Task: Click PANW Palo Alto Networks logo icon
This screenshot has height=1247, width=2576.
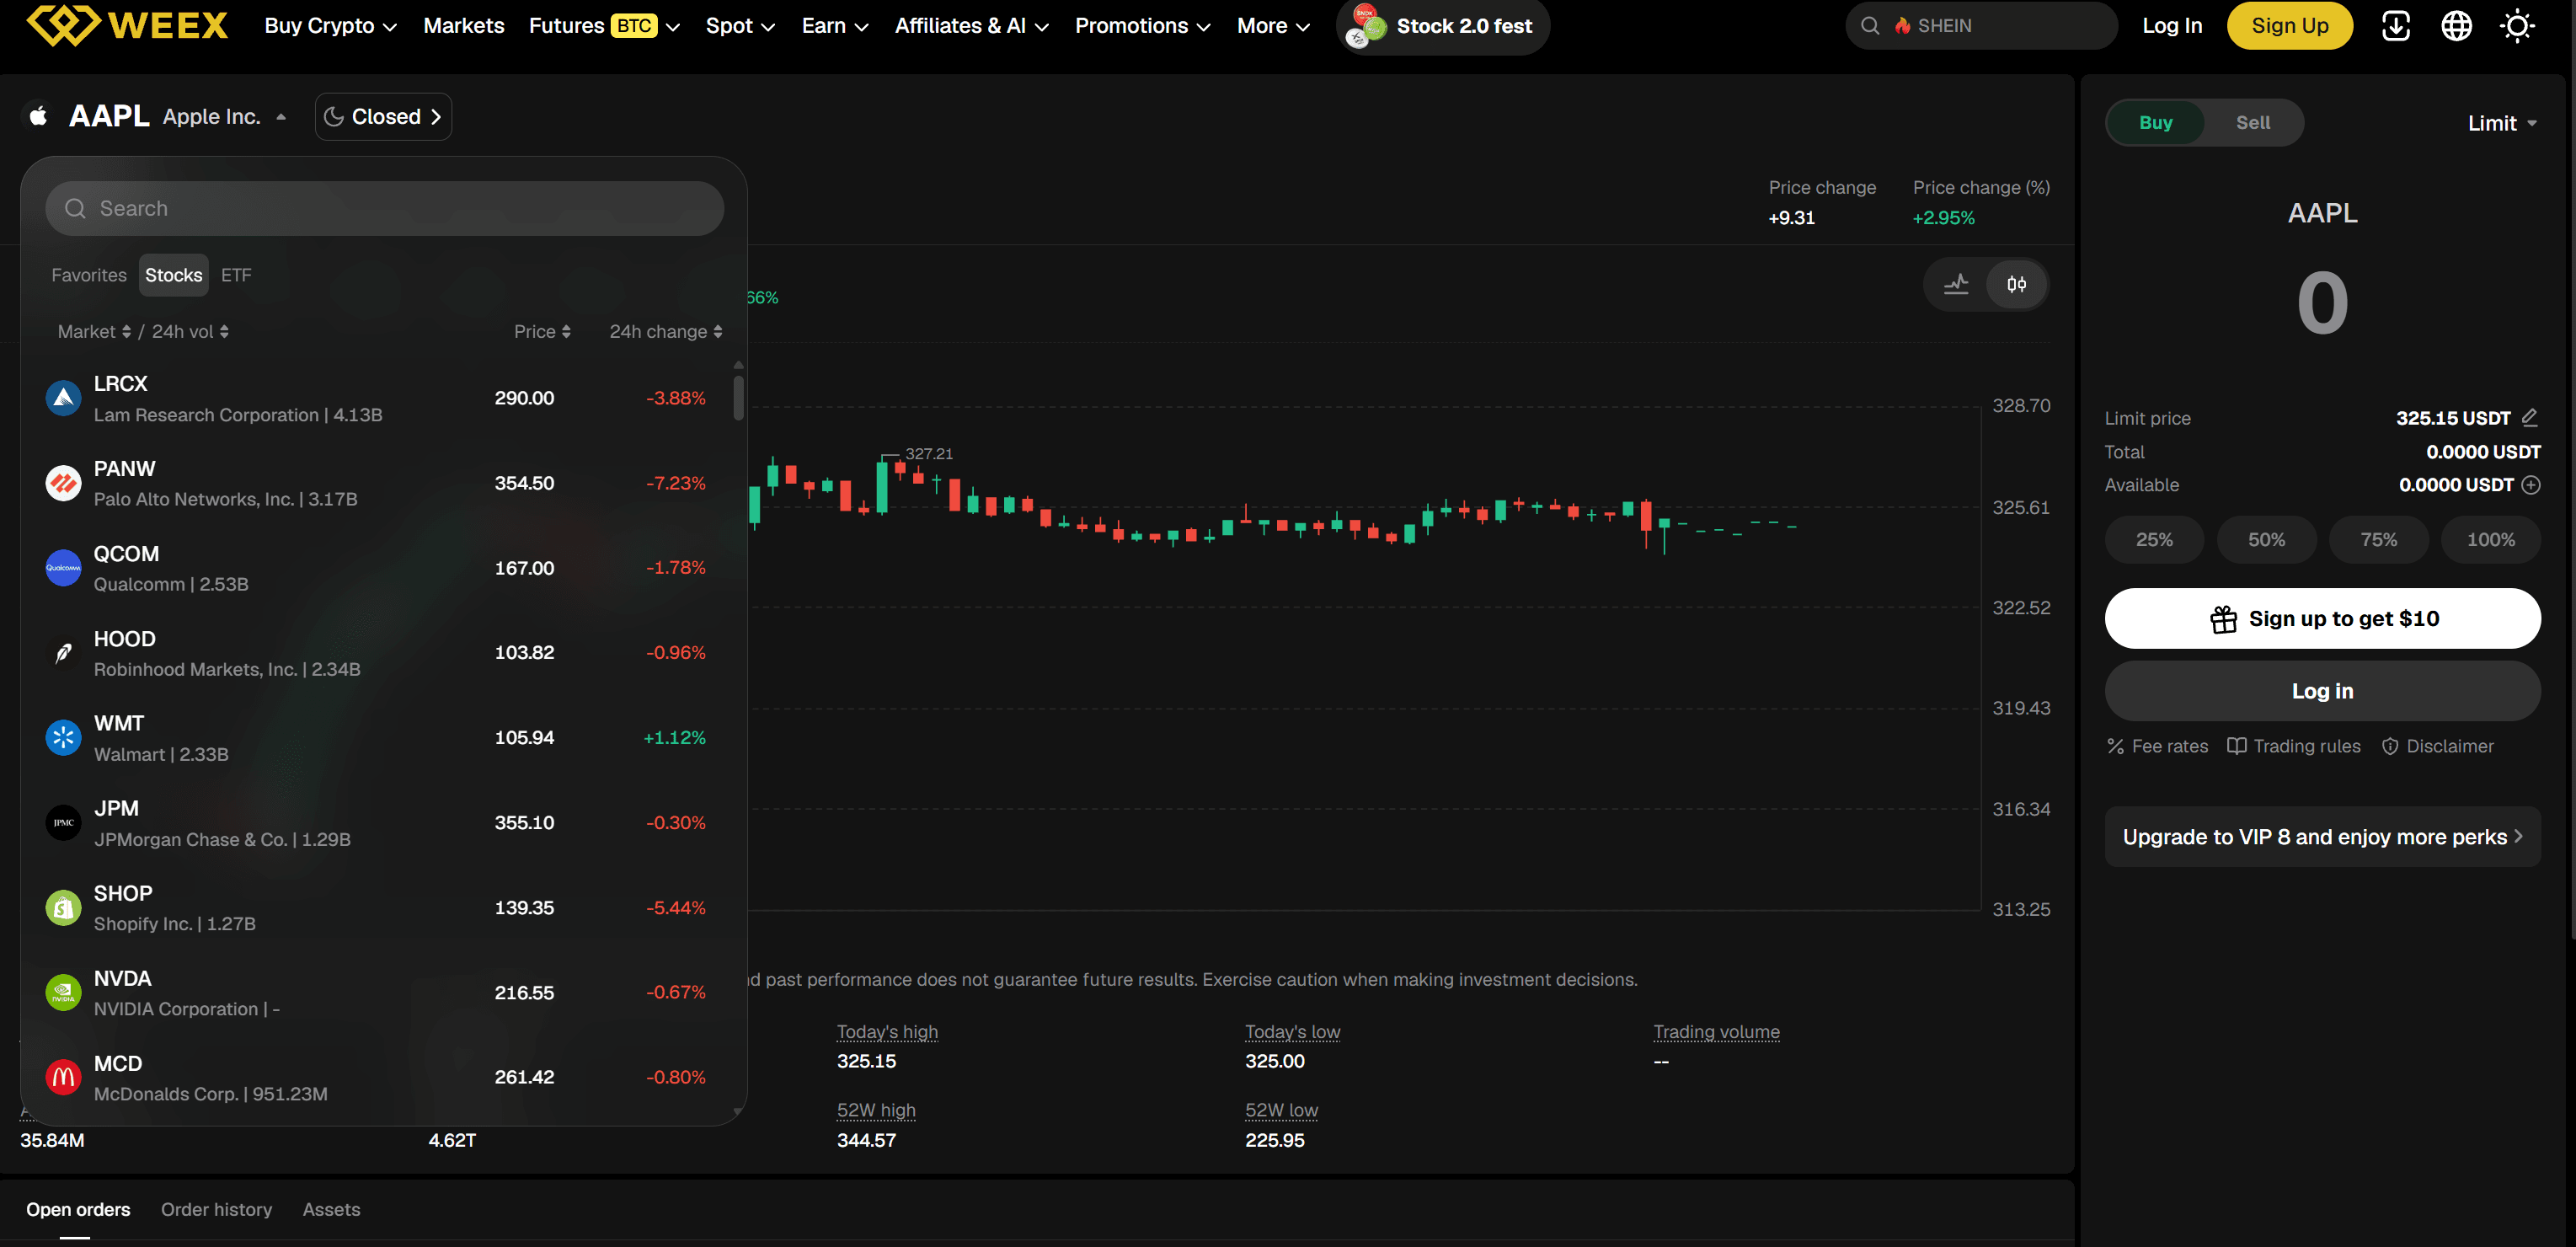Action: click(x=63, y=483)
